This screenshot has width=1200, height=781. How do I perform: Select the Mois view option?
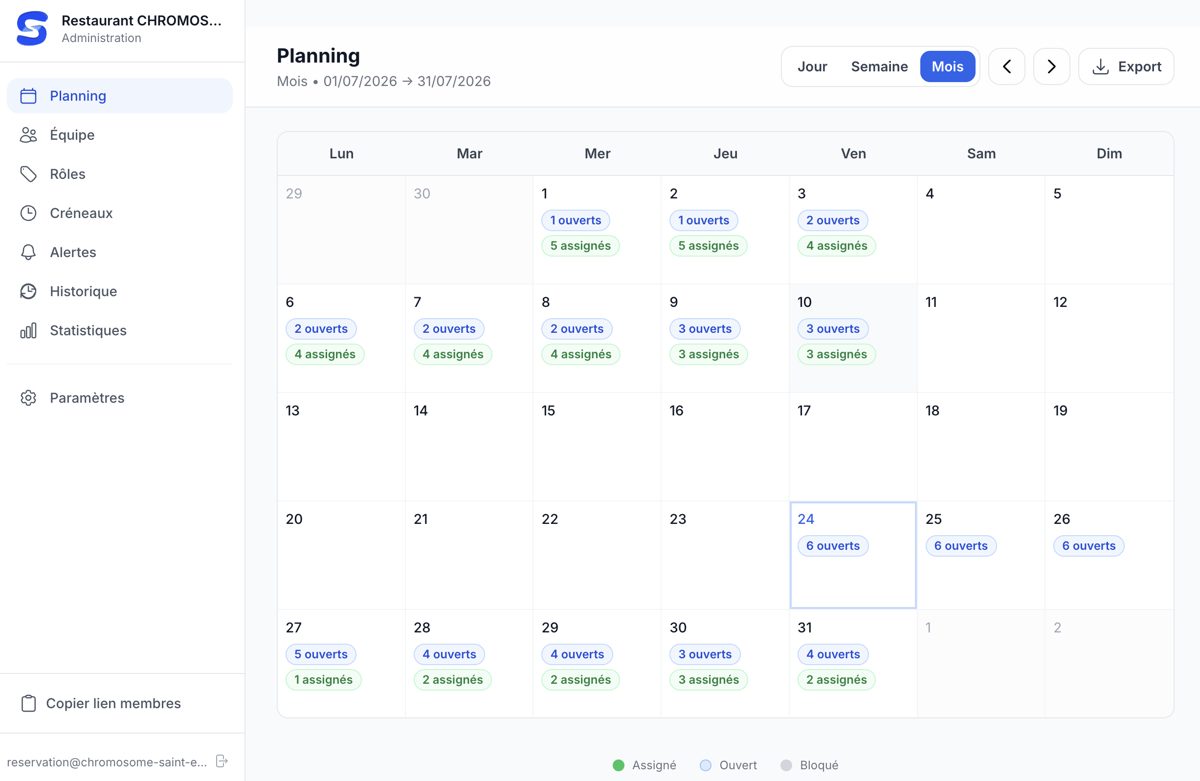947,67
